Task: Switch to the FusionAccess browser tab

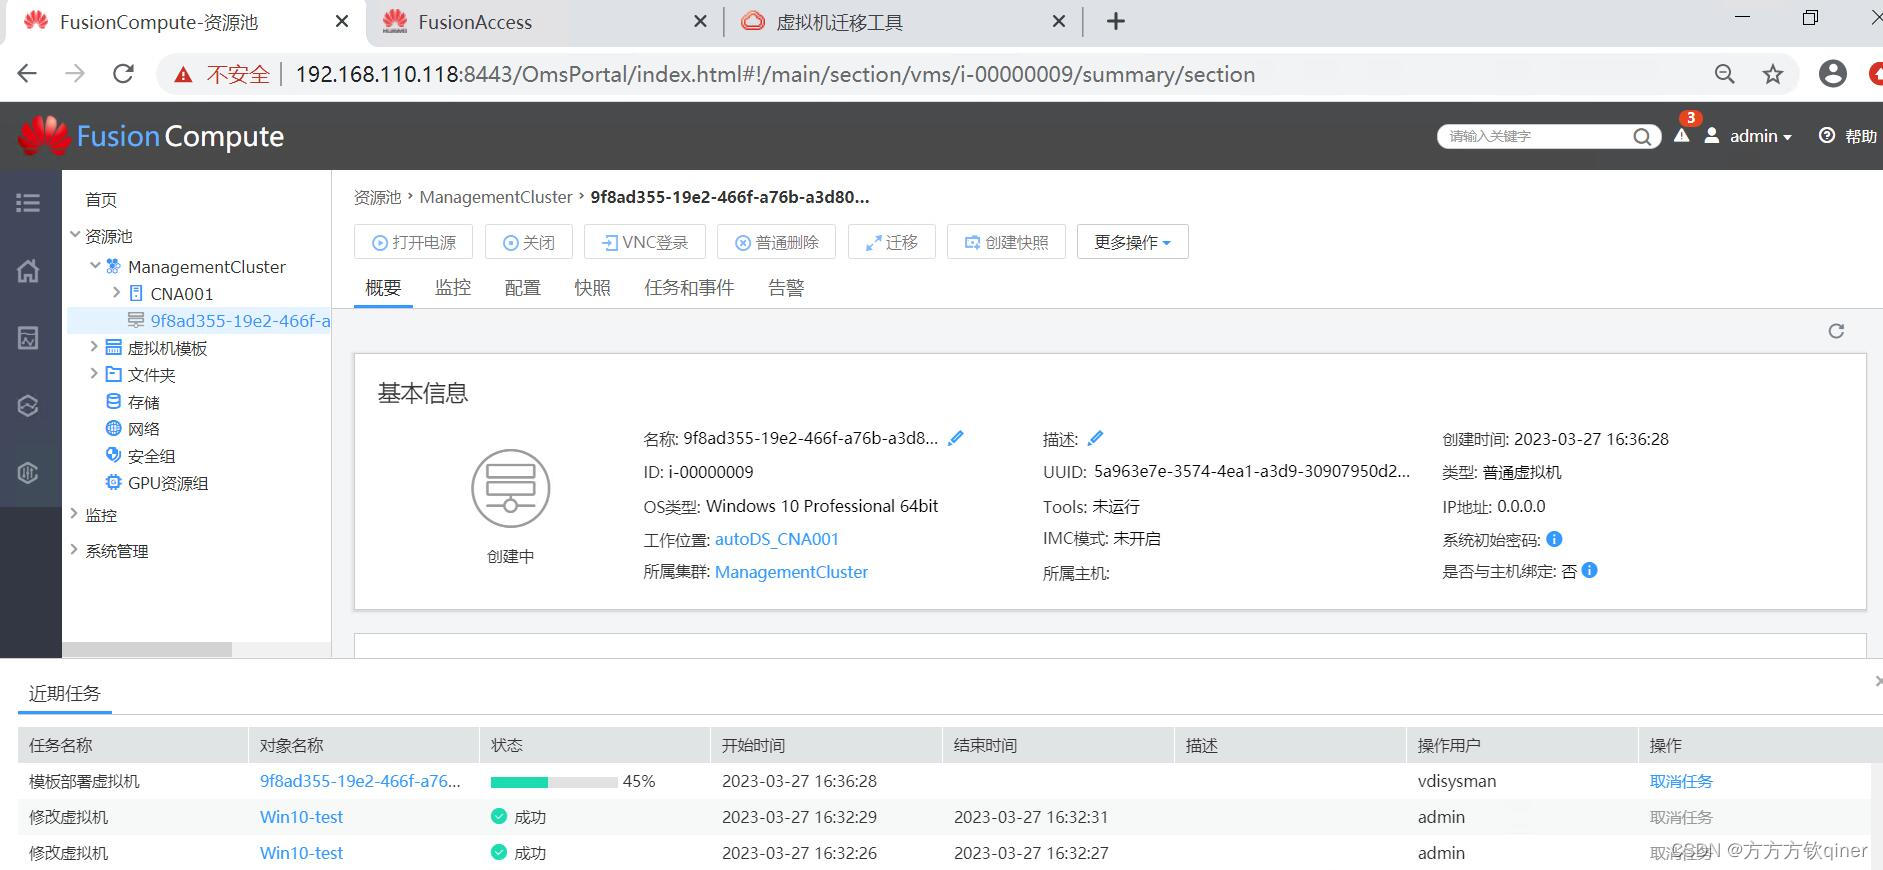Action: [545, 22]
